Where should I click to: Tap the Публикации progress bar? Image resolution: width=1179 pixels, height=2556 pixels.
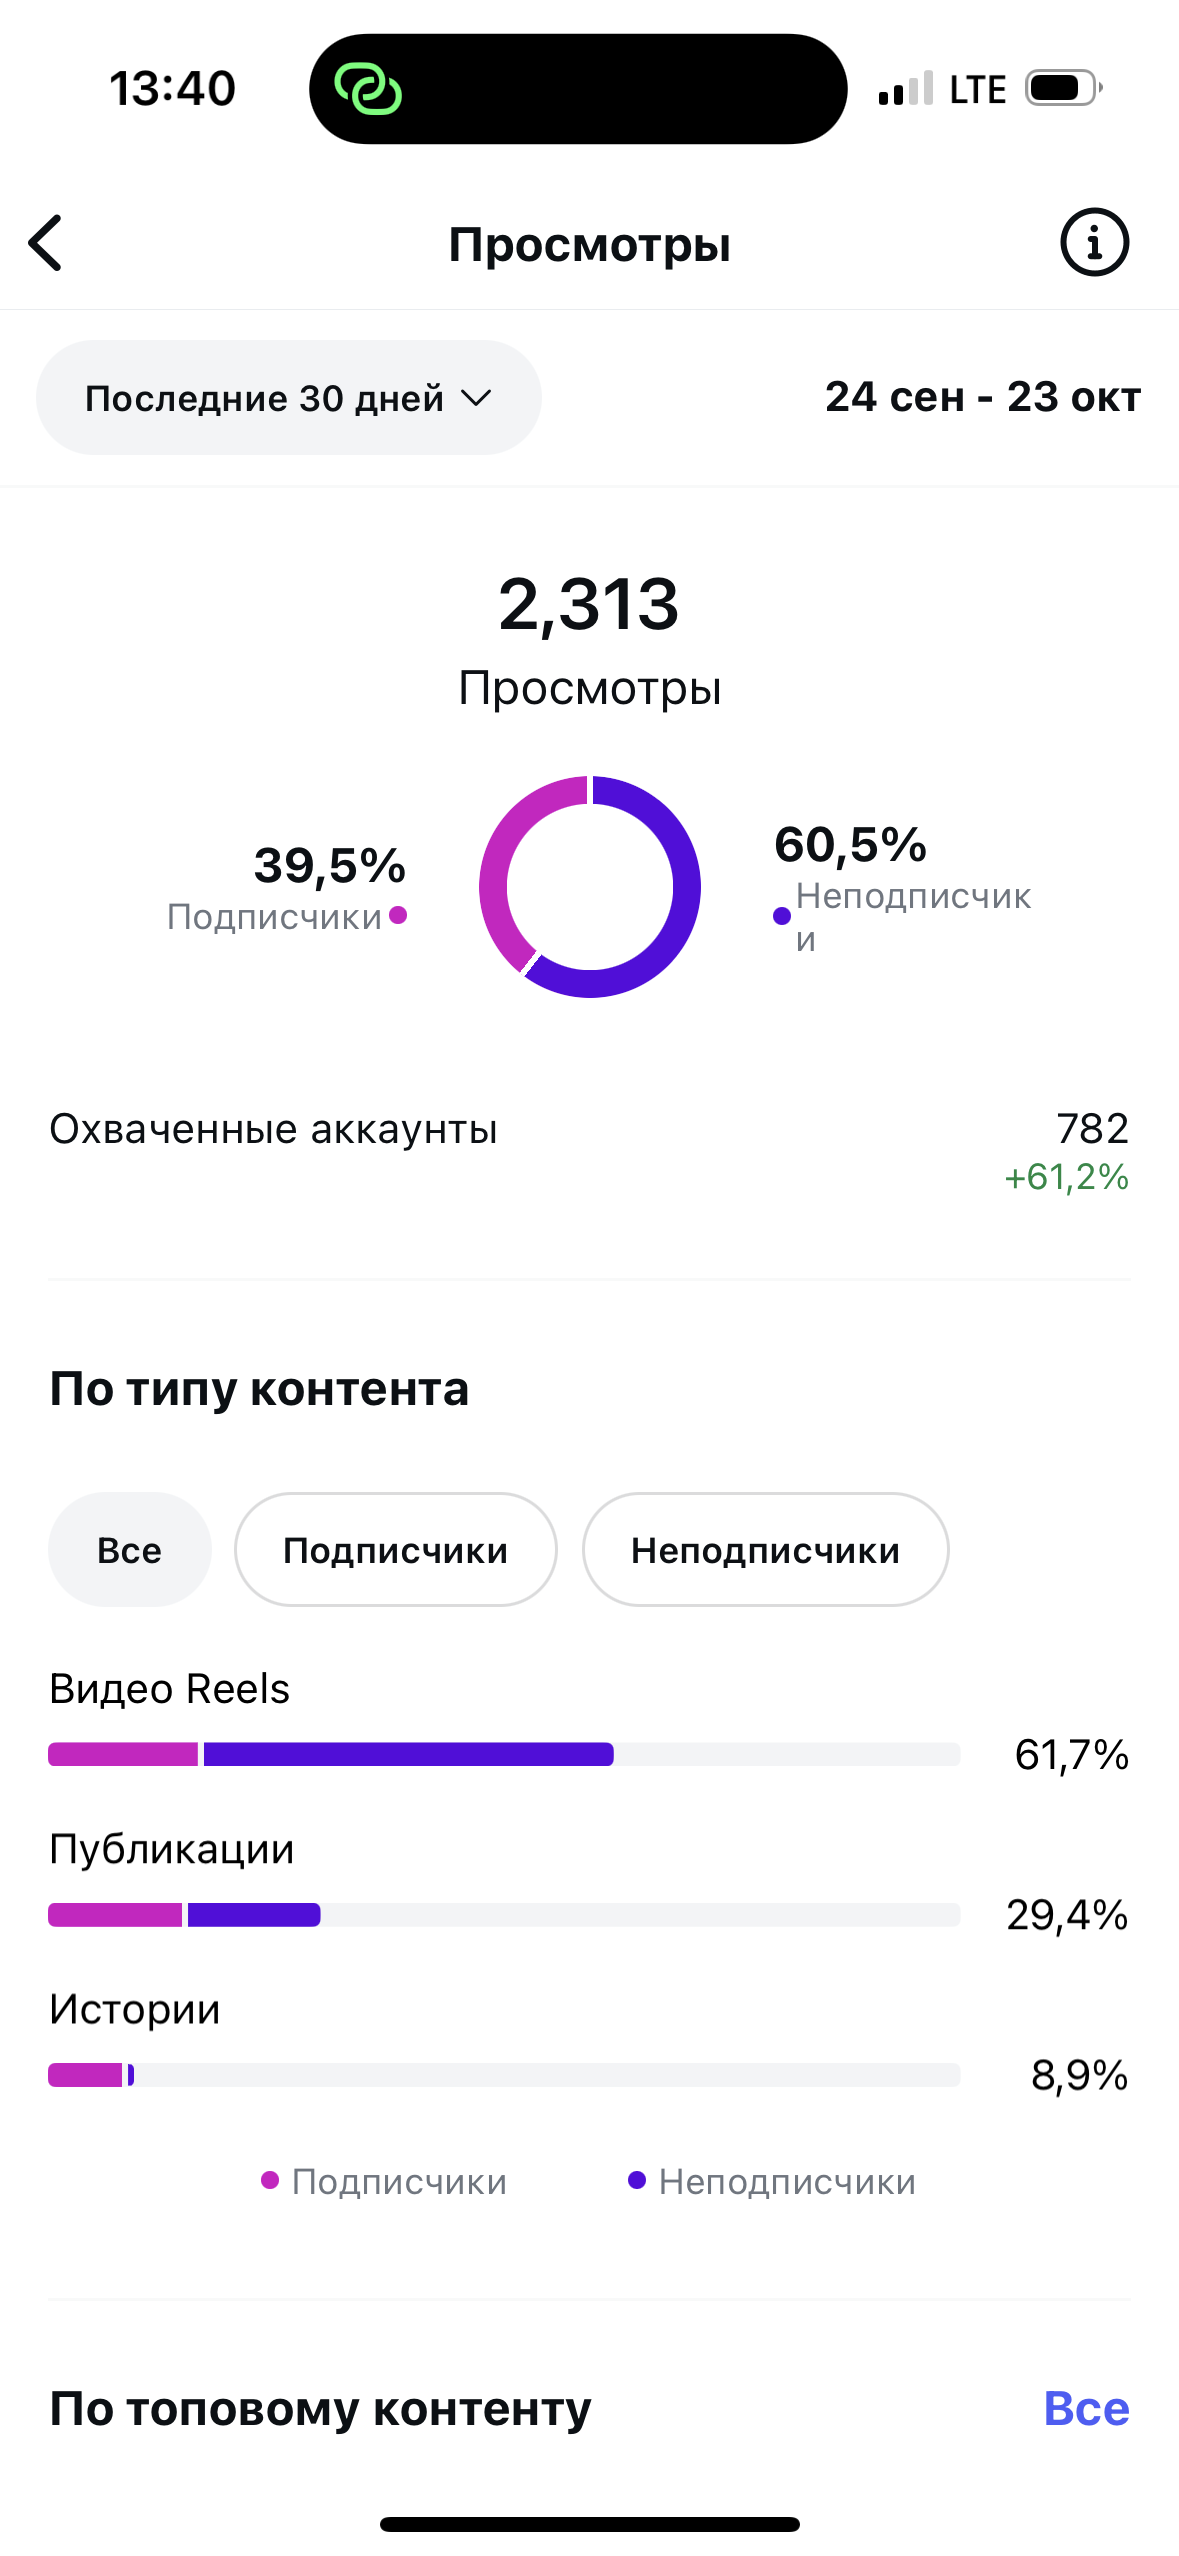[504, 1915]
